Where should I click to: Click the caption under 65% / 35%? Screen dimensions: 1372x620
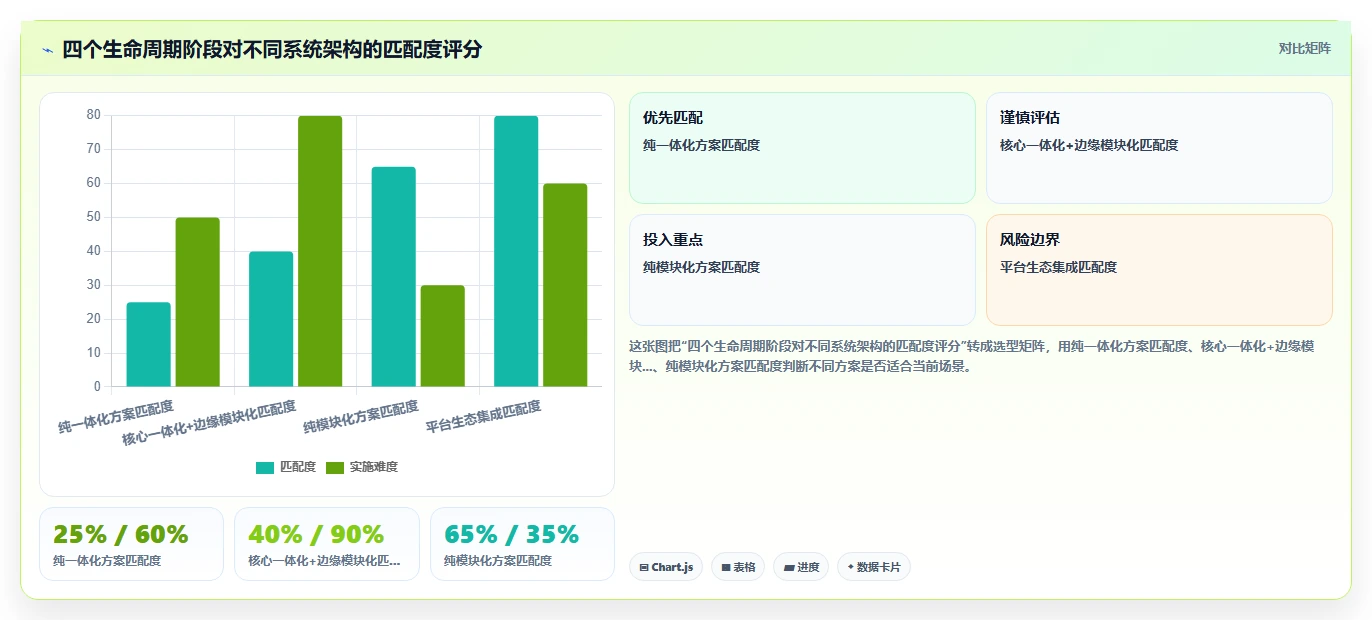498,561
